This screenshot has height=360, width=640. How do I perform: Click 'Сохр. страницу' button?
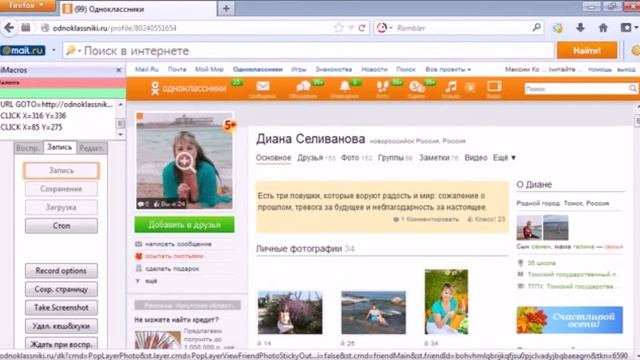tap(61, 289)
